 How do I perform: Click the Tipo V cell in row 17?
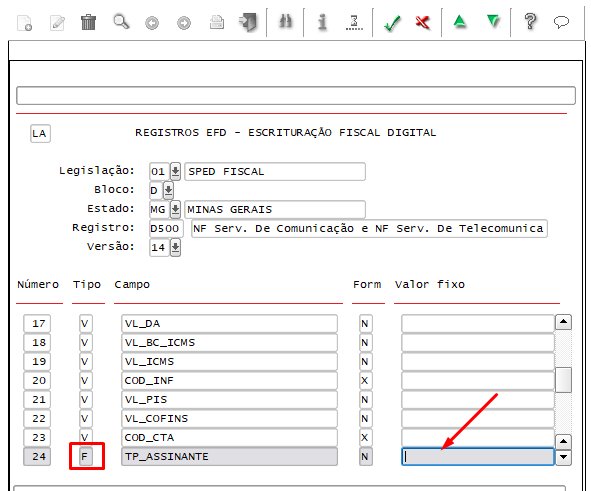click(86, 324)
